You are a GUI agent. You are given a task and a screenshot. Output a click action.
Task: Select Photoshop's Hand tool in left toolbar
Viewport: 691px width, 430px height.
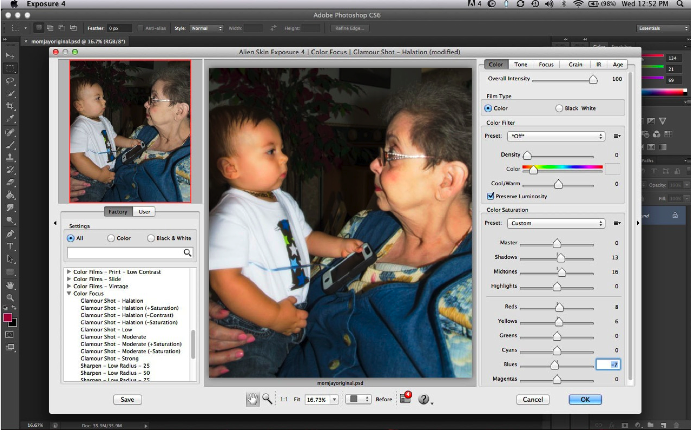pos(10,285)
